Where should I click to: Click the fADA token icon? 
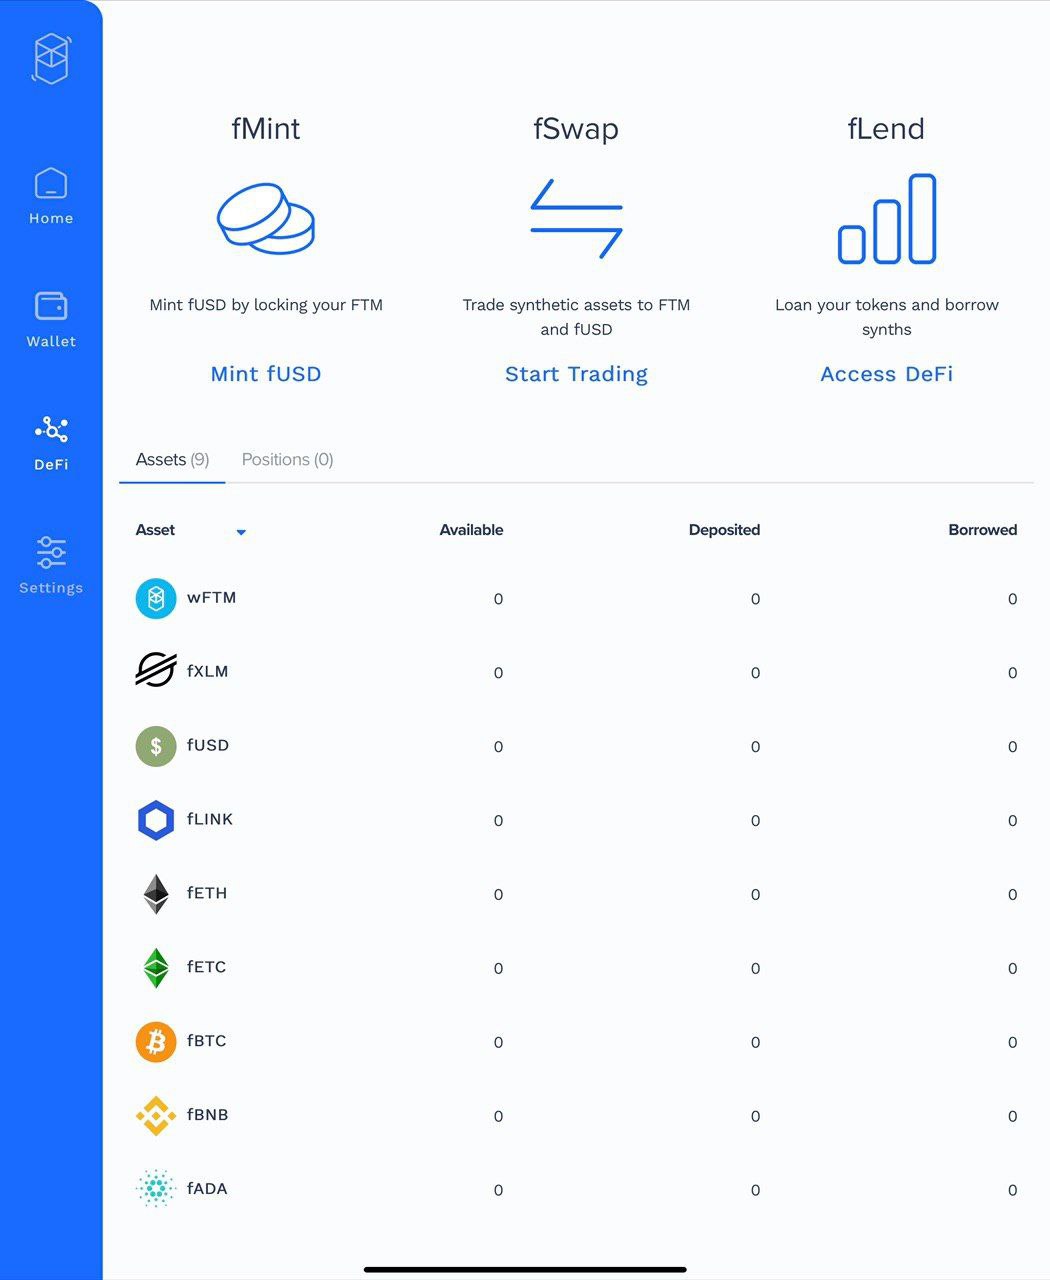pos(156,1189)
